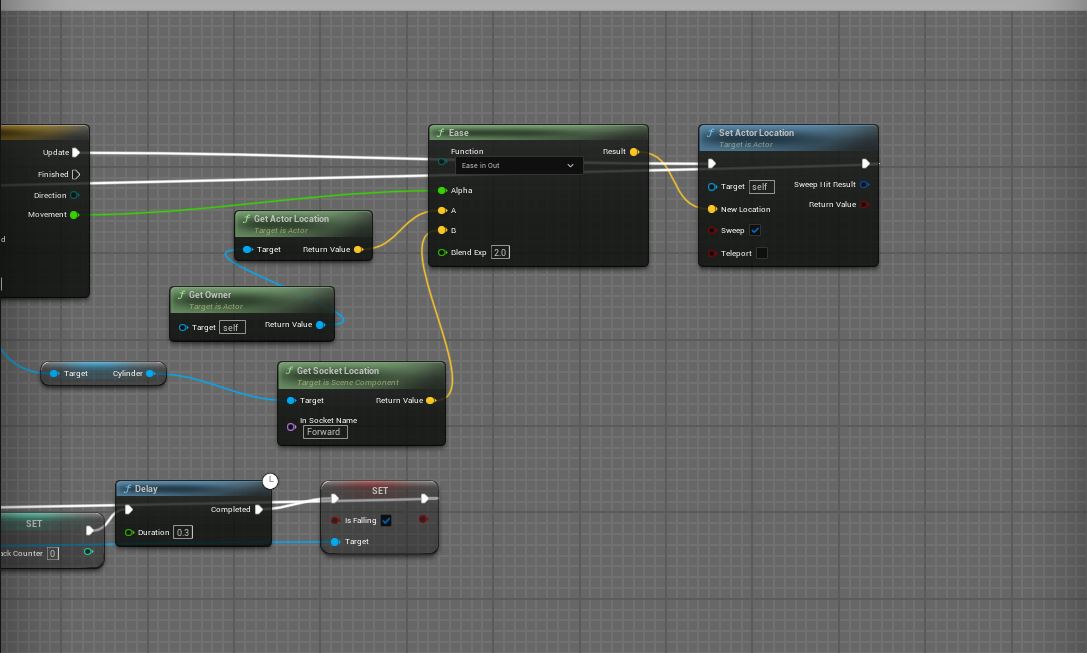Click the Cylinder output pin
This screenshot has height=653, width=1087.
click(150, 374)
